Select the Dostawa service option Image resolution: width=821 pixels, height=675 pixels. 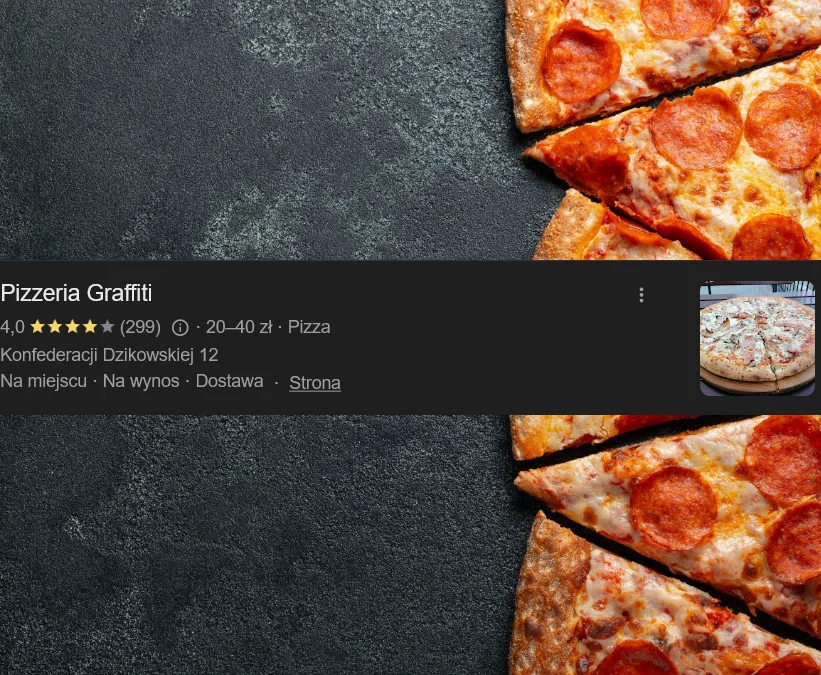229,381
